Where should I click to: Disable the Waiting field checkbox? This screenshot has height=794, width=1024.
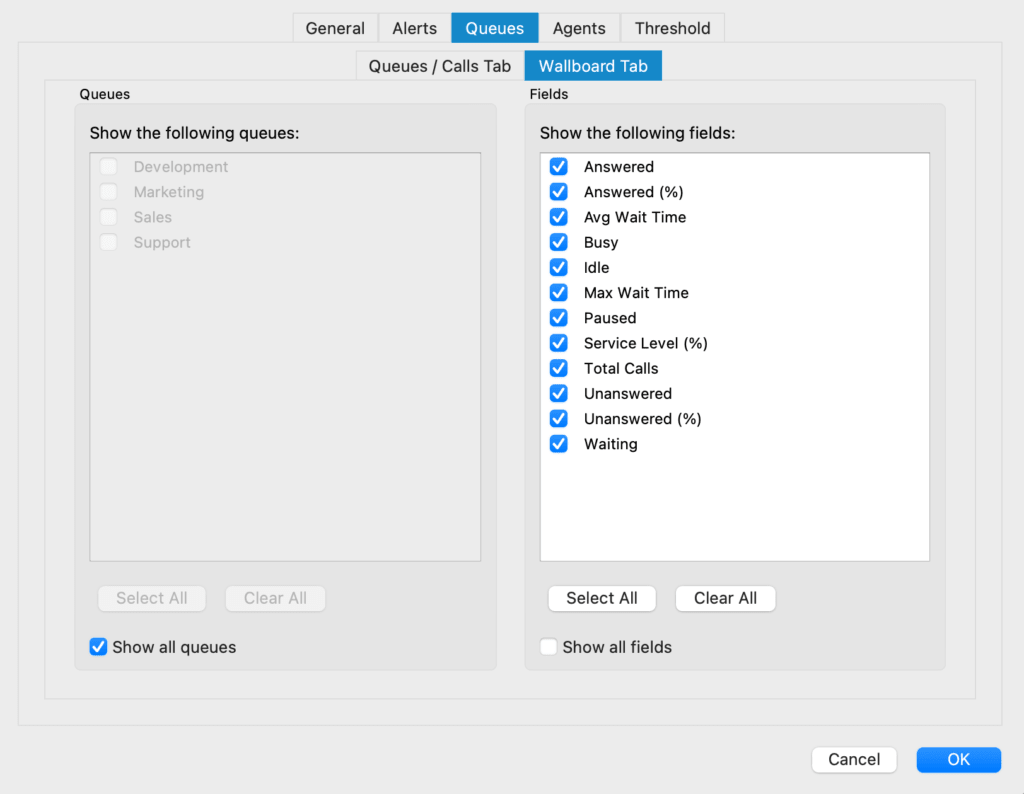pos(558,444)
